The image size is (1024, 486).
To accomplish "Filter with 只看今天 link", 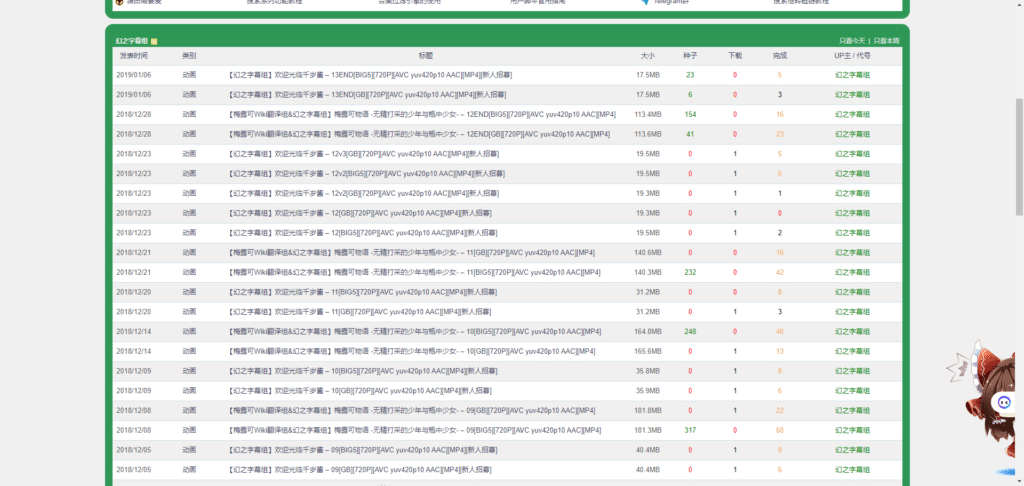I will (x=852, y=41).
